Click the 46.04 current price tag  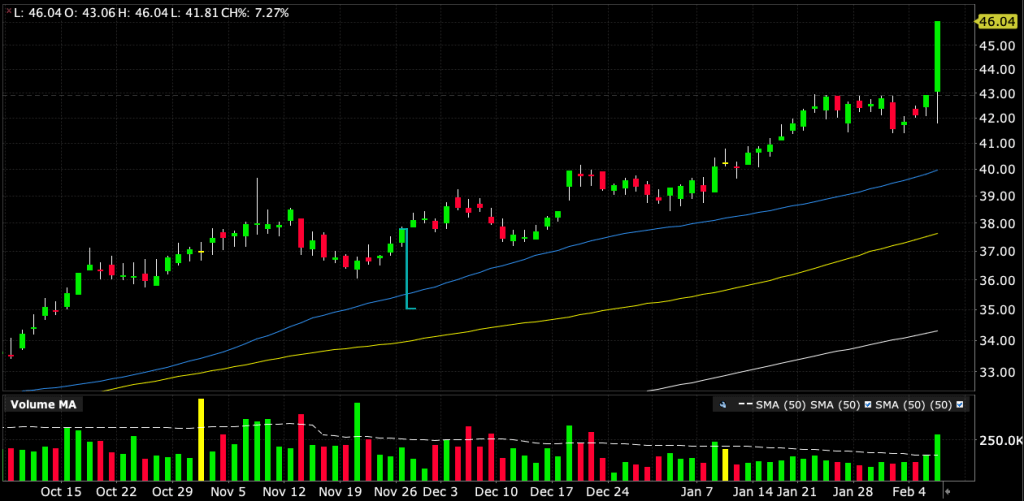pos(997,22)
